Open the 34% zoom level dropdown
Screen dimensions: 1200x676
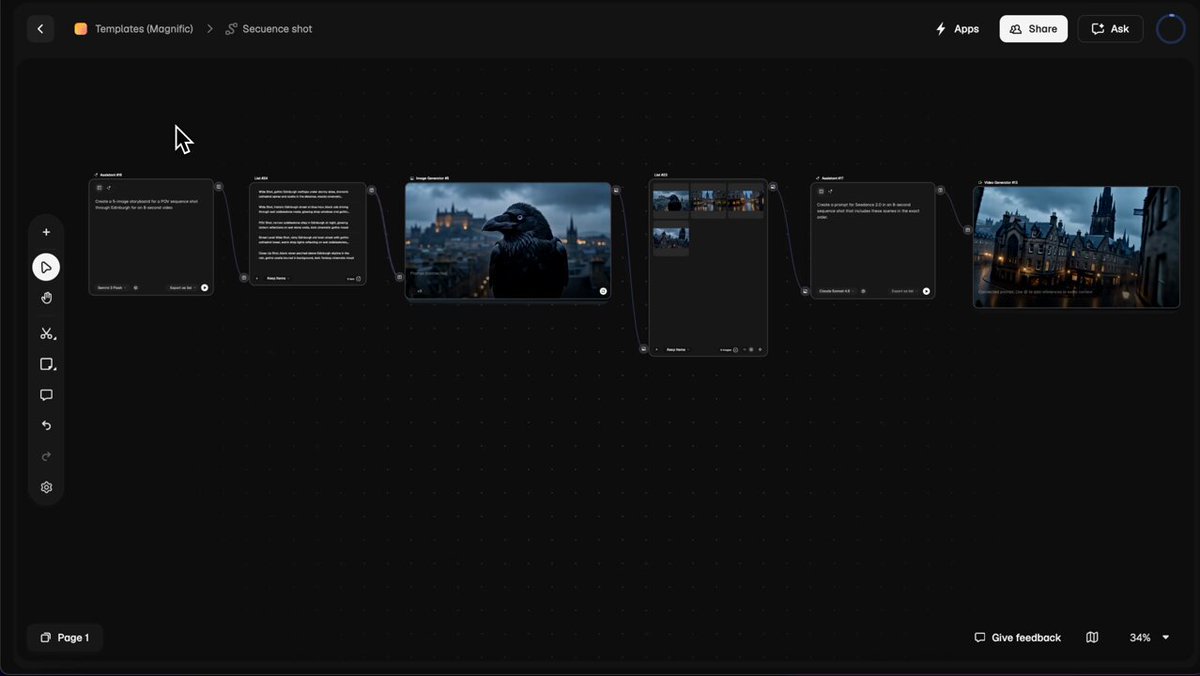pos(1149,637)
